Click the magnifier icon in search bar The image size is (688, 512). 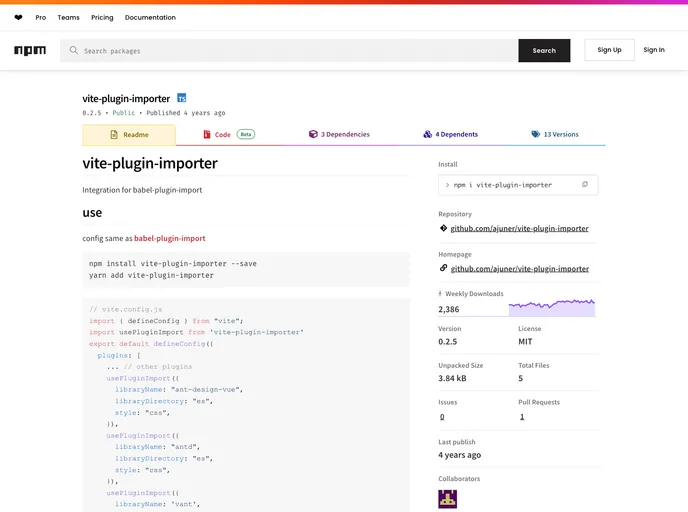[74, 50]
